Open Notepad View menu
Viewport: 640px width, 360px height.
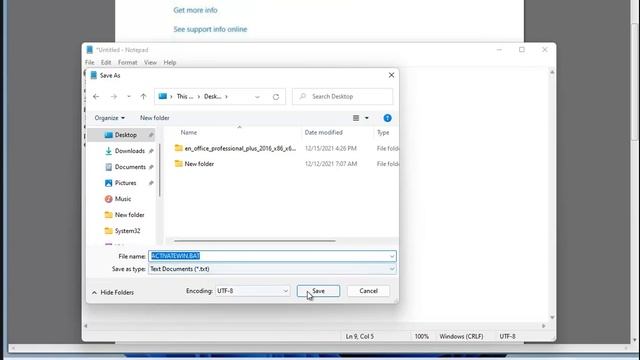pos(150,62)
